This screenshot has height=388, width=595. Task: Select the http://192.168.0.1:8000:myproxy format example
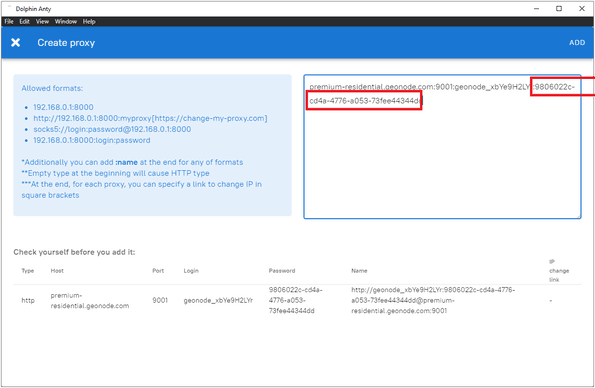pos(150,118)
